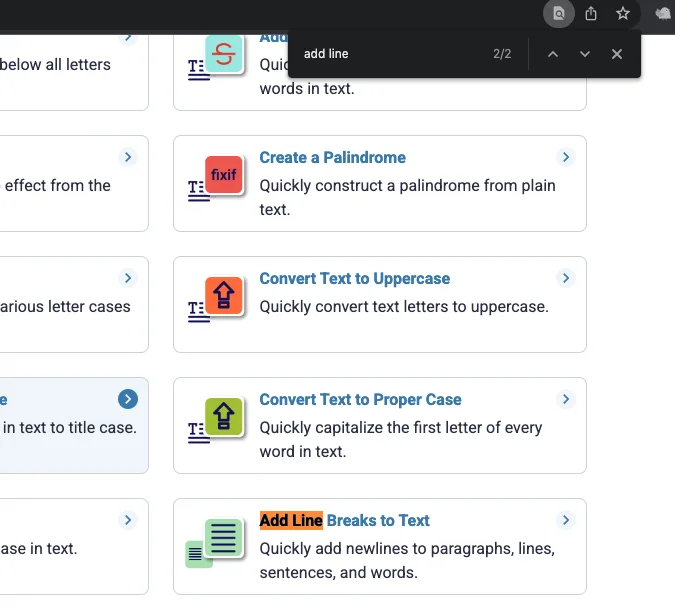Click the page search icon in the address bar
Screen dimensions: 675x608
[558, 14]
